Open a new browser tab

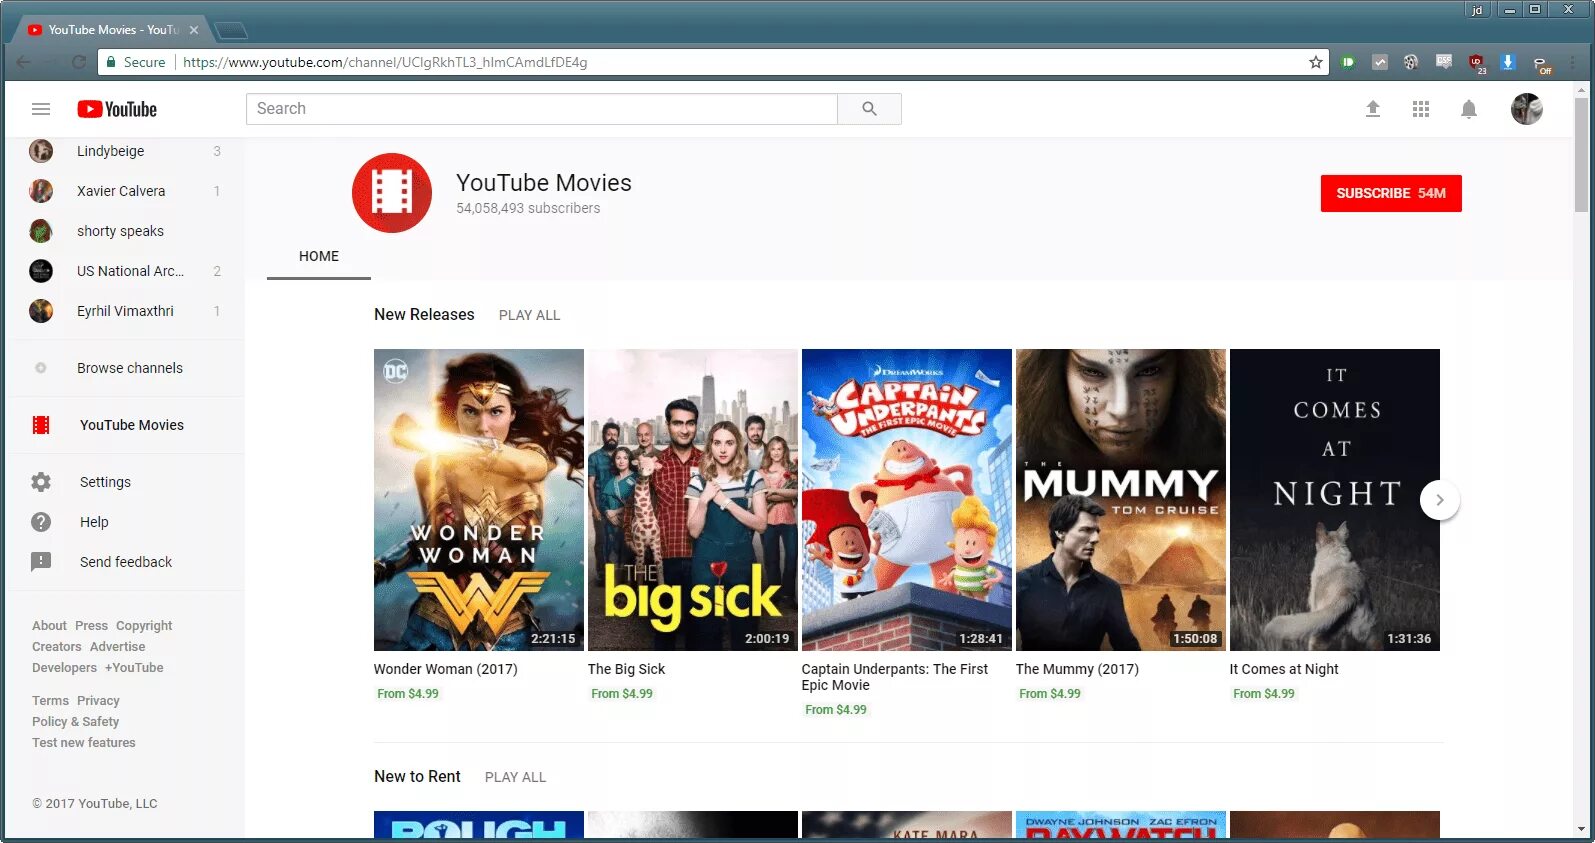(x=231, y=30)
